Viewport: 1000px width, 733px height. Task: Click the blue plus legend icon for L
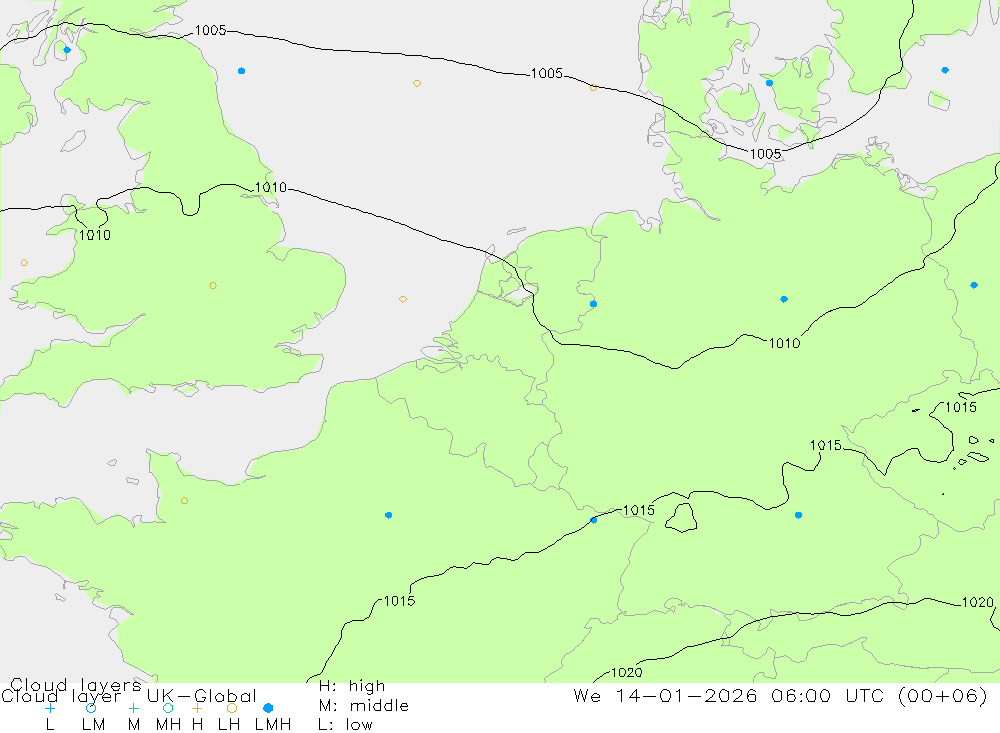[x=50, y=708]
